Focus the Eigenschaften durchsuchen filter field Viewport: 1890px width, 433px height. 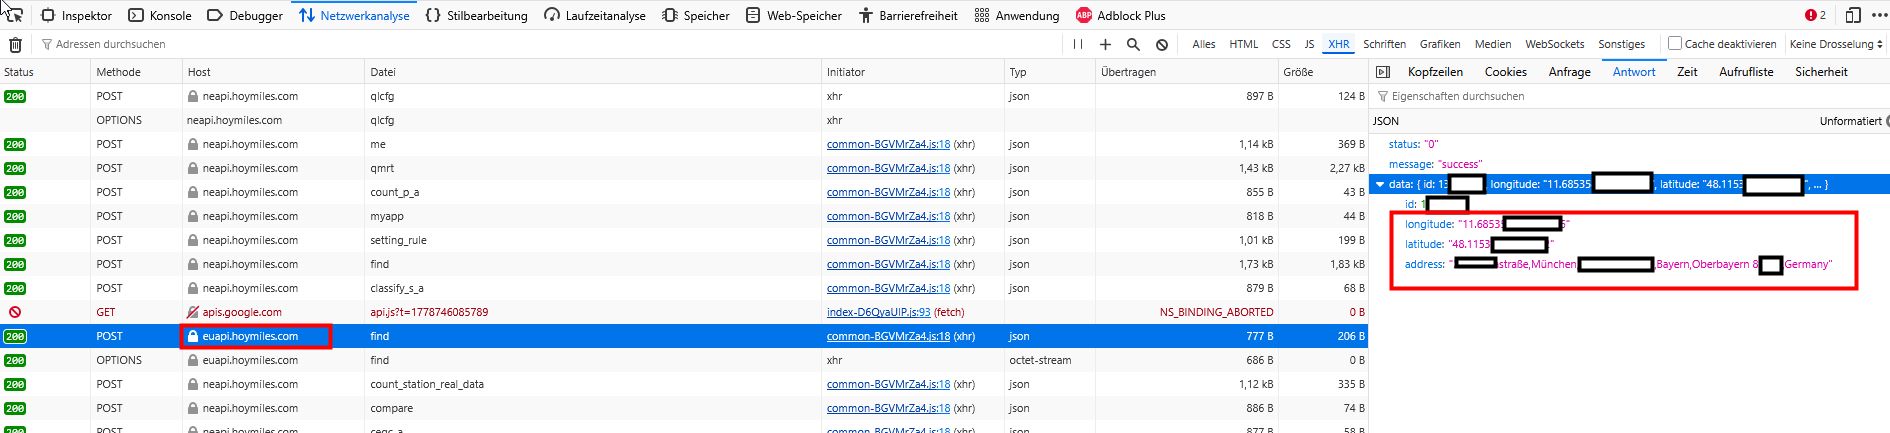tap(1630, 97)
